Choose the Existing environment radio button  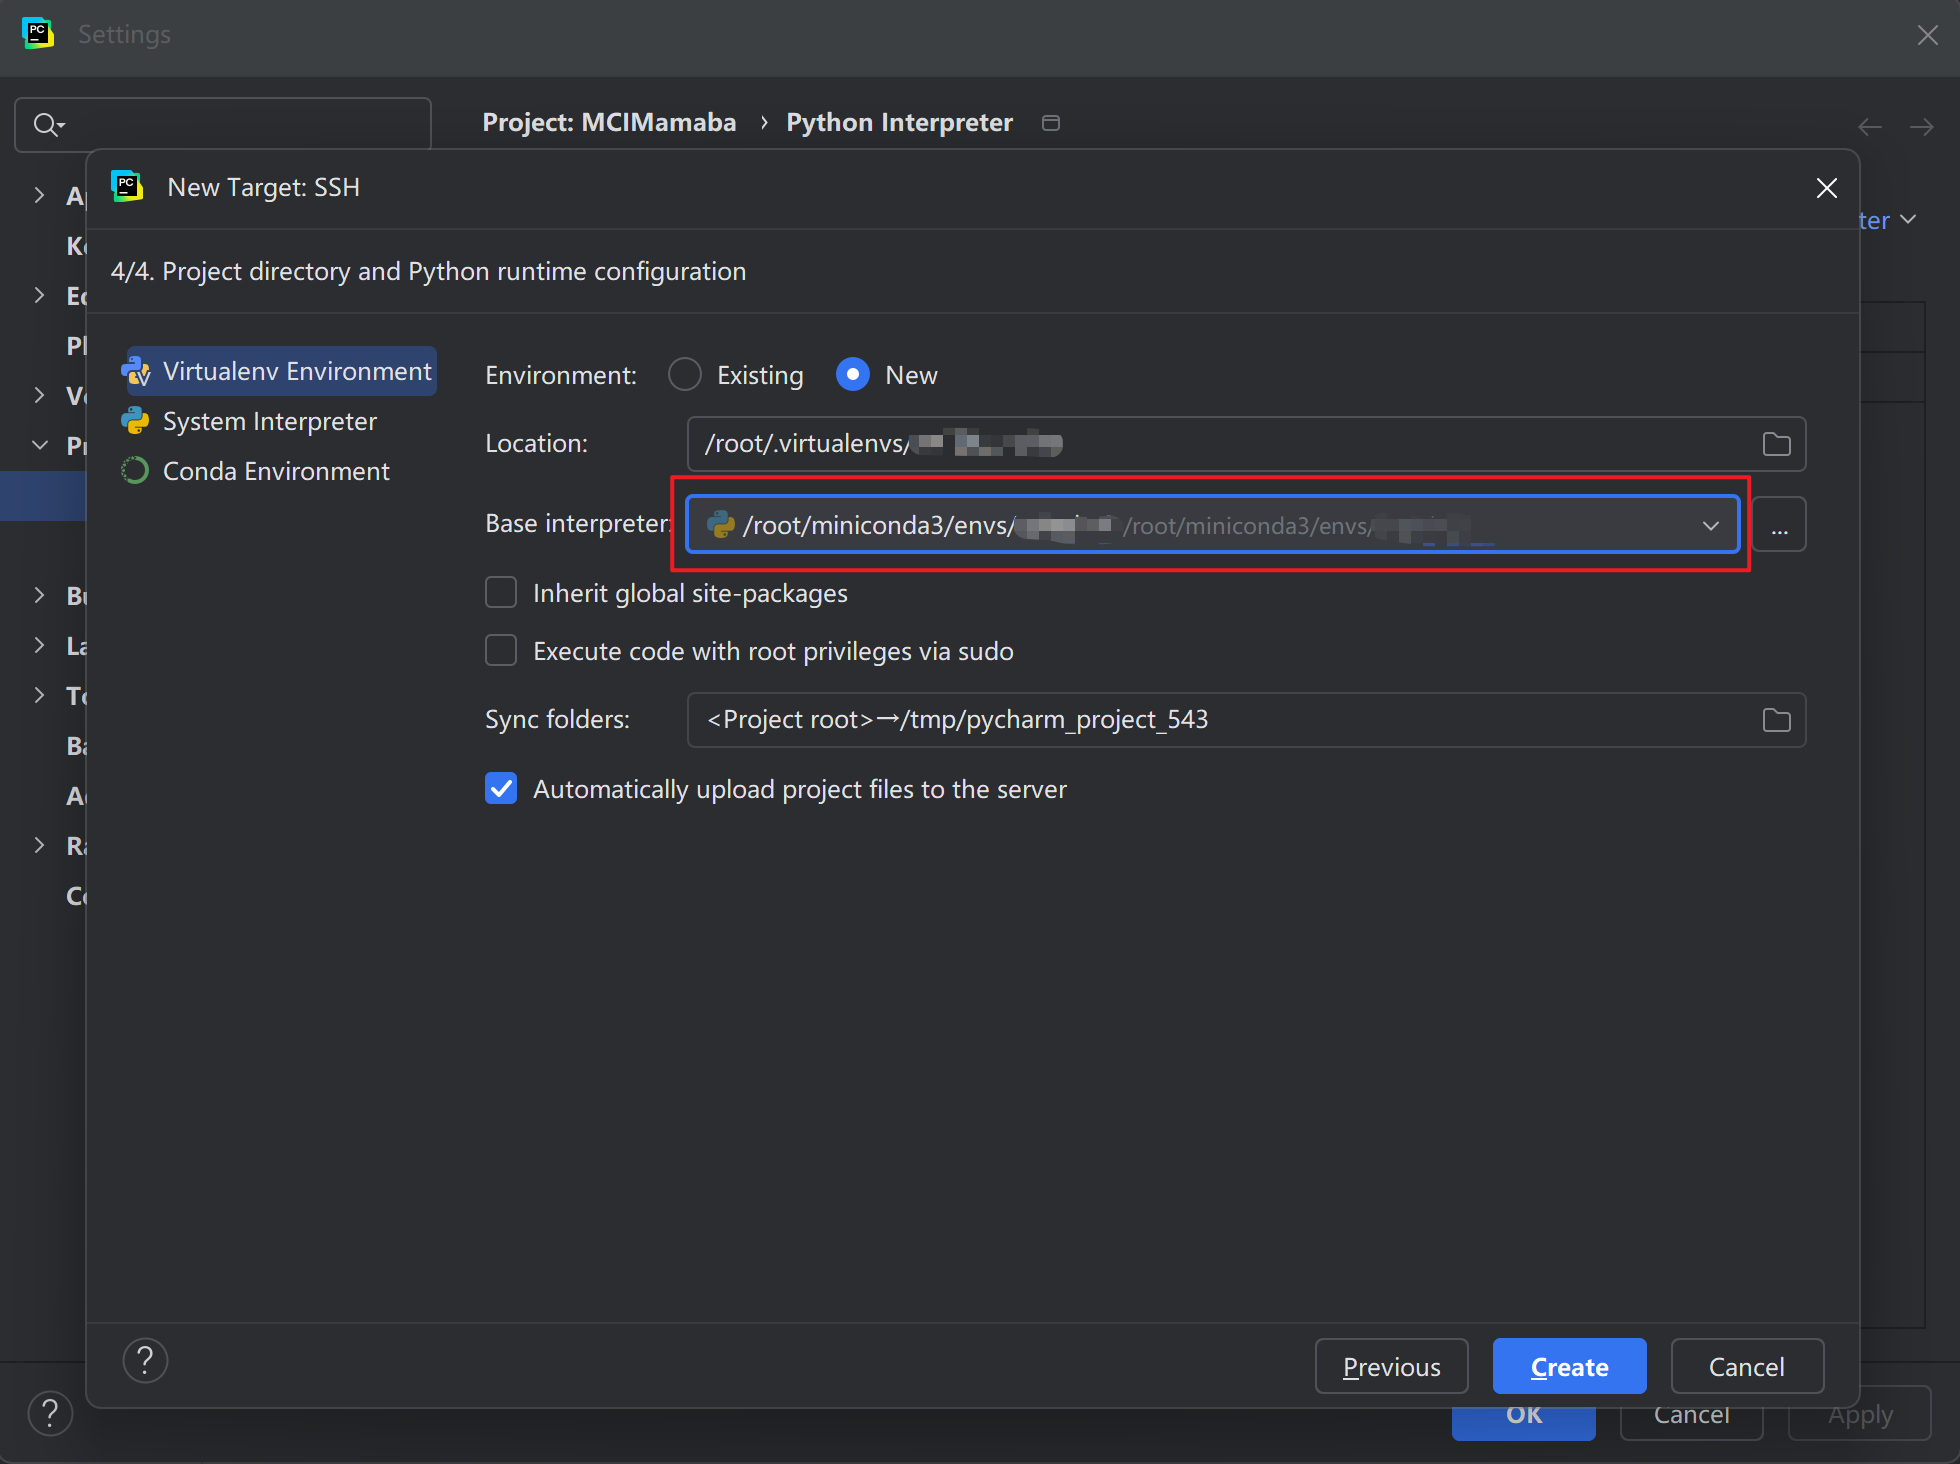pyautogui.click(x=685, y=375)
